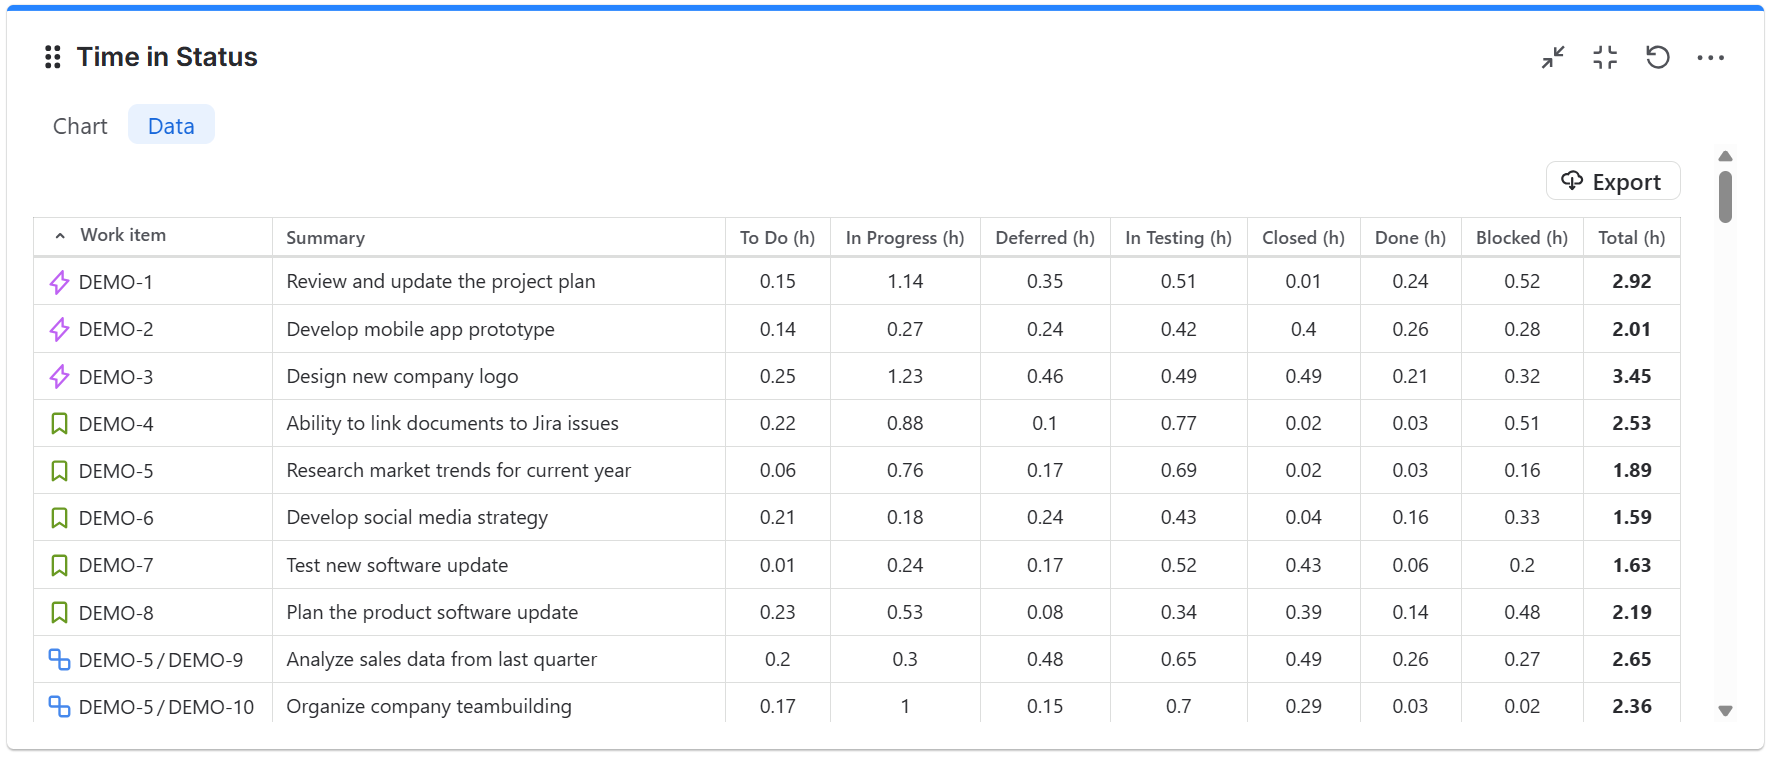Open the DEMO-7 work item link
Screen dimensions: 1773x757
(116, 565)
